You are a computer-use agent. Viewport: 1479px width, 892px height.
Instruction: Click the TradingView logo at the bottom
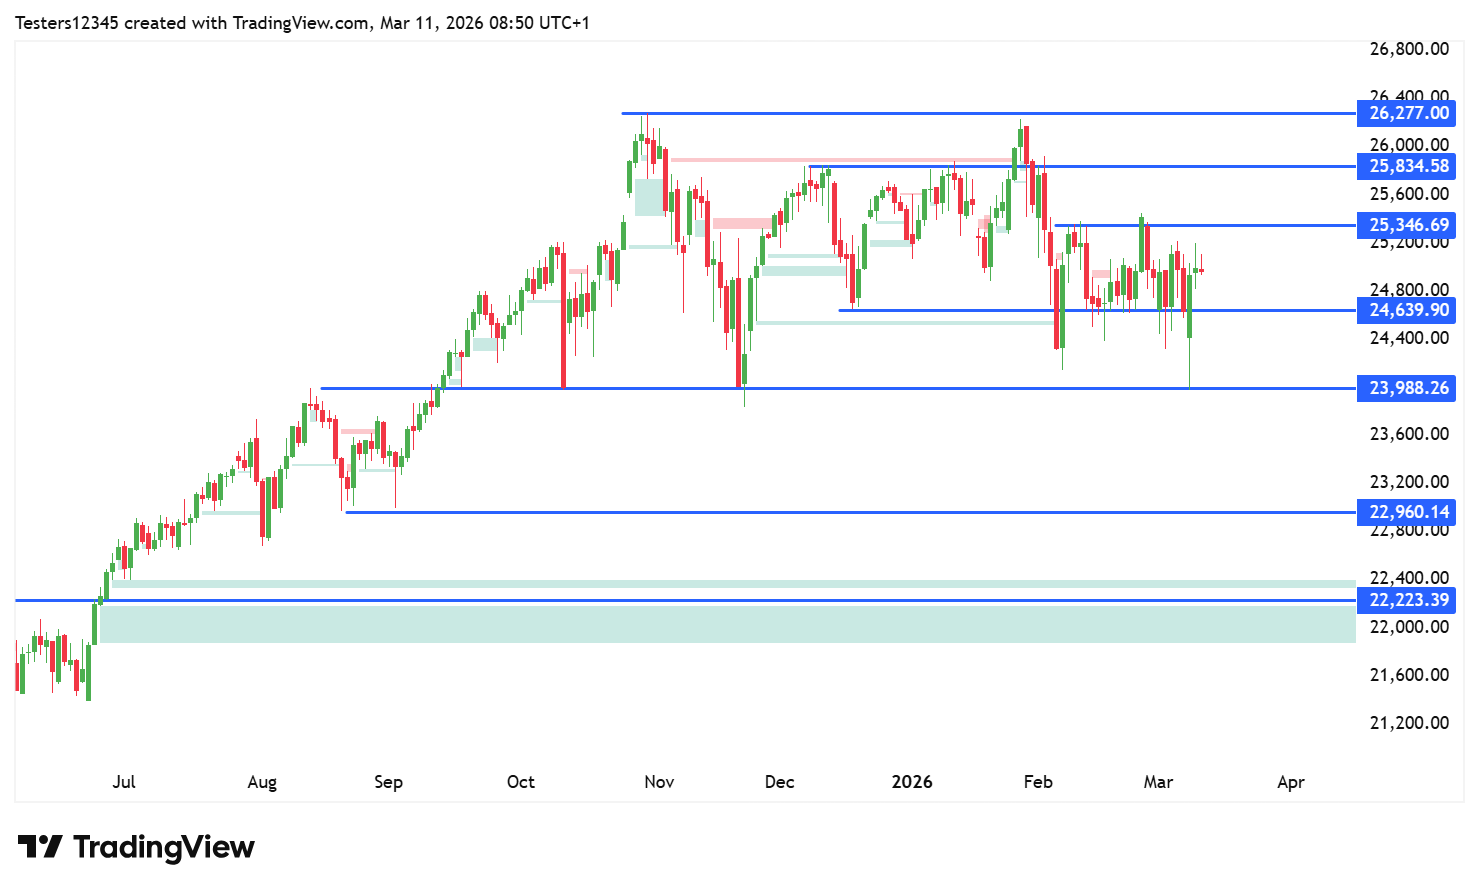pos(137,847)
